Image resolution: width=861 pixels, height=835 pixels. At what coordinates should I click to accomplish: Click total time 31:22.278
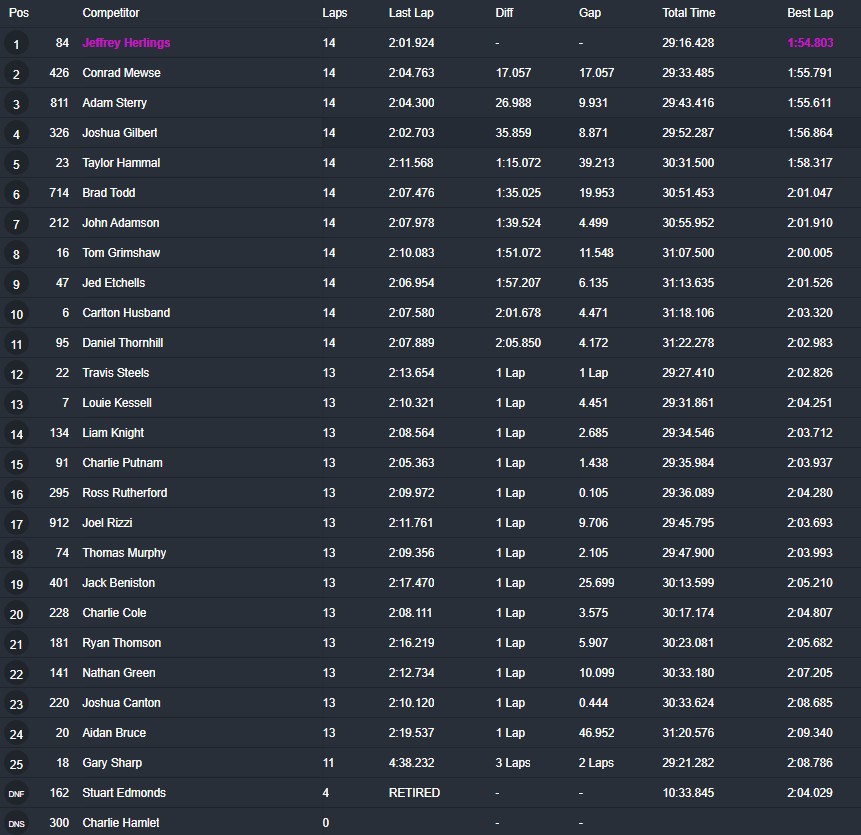point(688,343)
